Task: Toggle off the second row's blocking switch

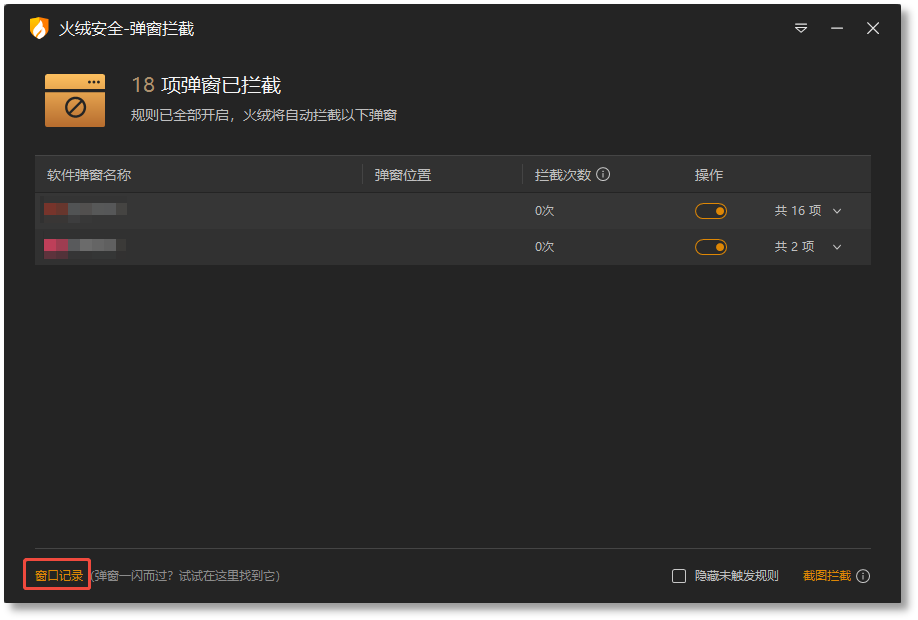Action: pyautogui.click(x=711, y=247)
